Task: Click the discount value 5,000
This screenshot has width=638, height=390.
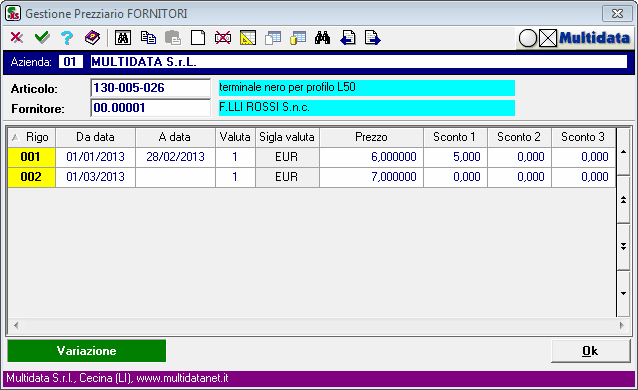Action: pos(455,157)
